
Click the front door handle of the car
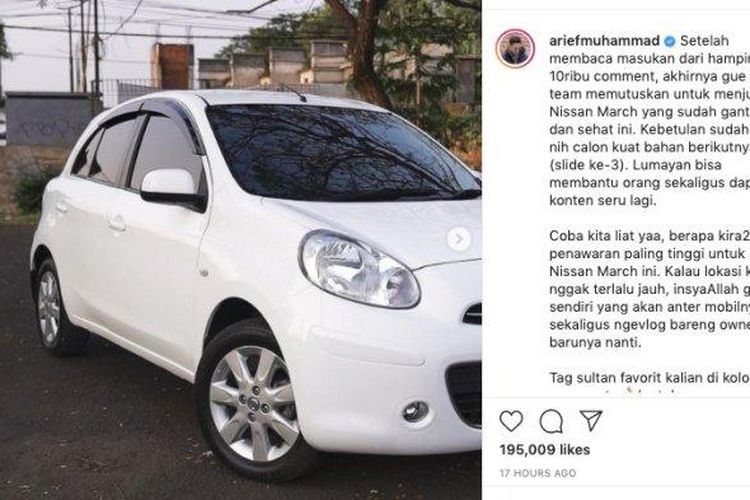point(117,223)
